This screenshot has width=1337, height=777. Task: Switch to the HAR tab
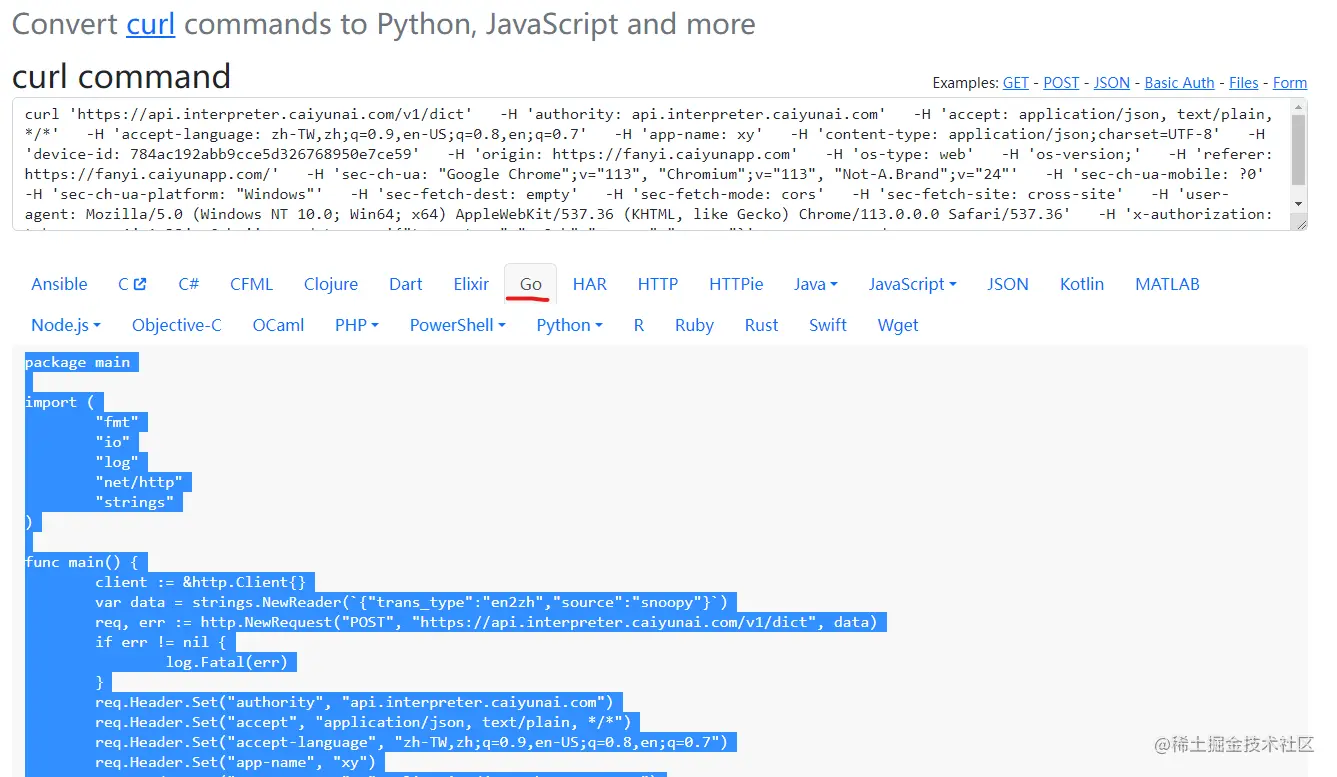(590, 284)
